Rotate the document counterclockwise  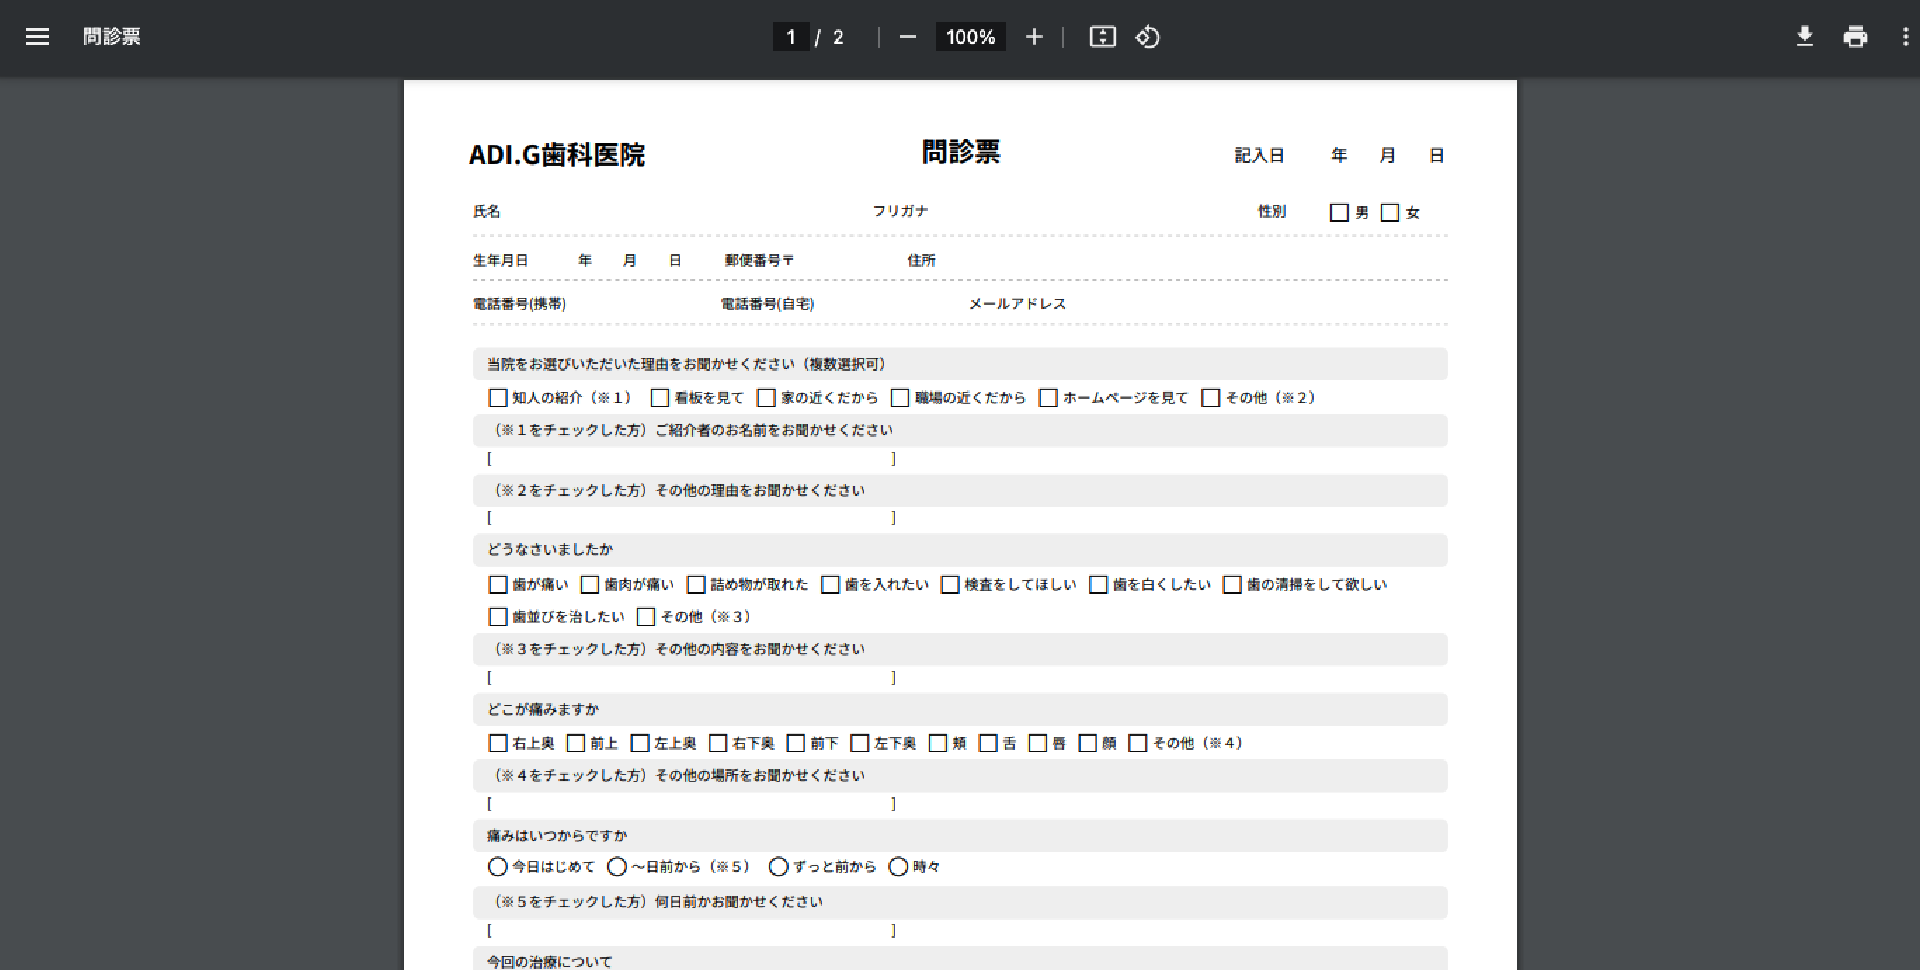(x=1147, y=37)
